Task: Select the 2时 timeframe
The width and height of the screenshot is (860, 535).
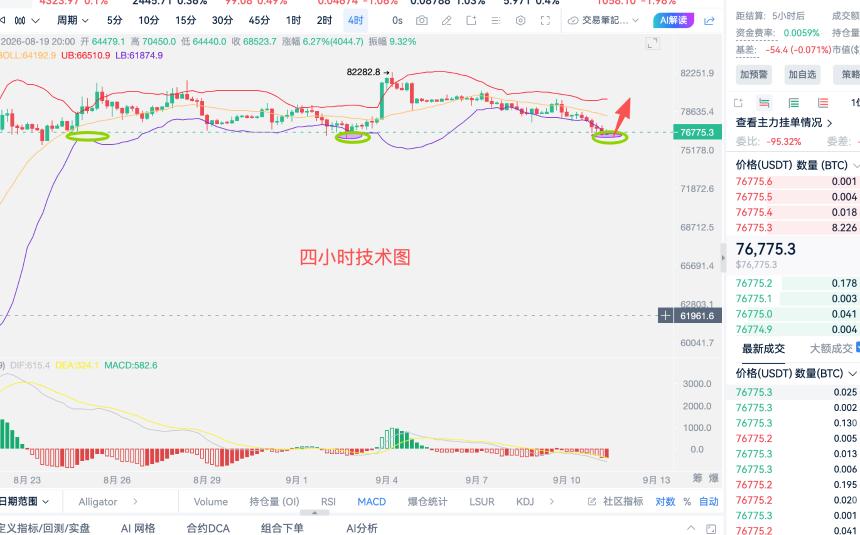Action: coord(324,20)
